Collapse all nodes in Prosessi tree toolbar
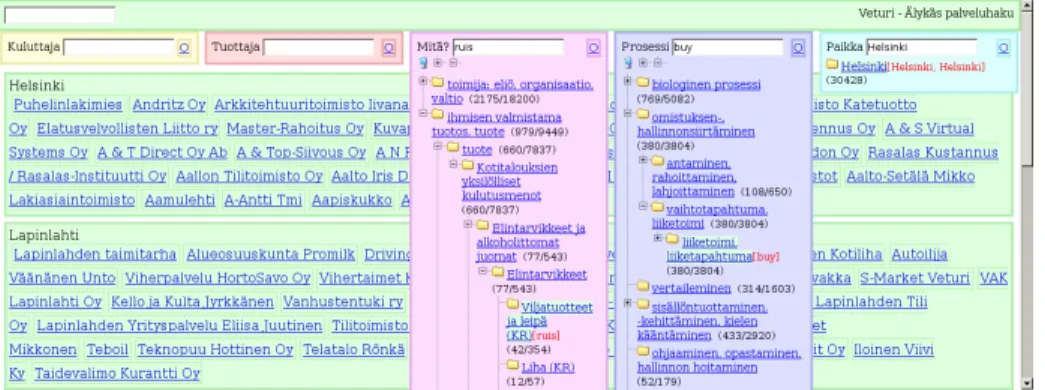 pos(658,63)
